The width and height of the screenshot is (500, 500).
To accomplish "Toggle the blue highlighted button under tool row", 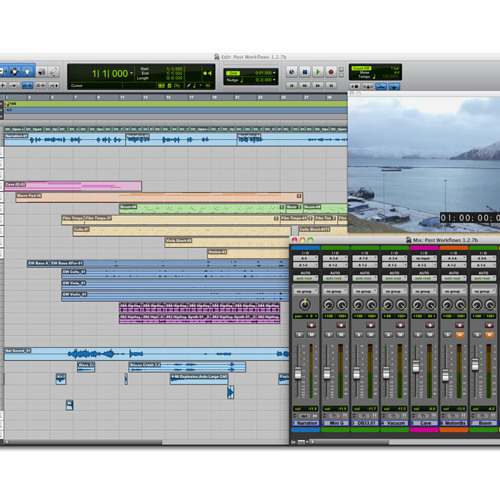I will [27, 86].
